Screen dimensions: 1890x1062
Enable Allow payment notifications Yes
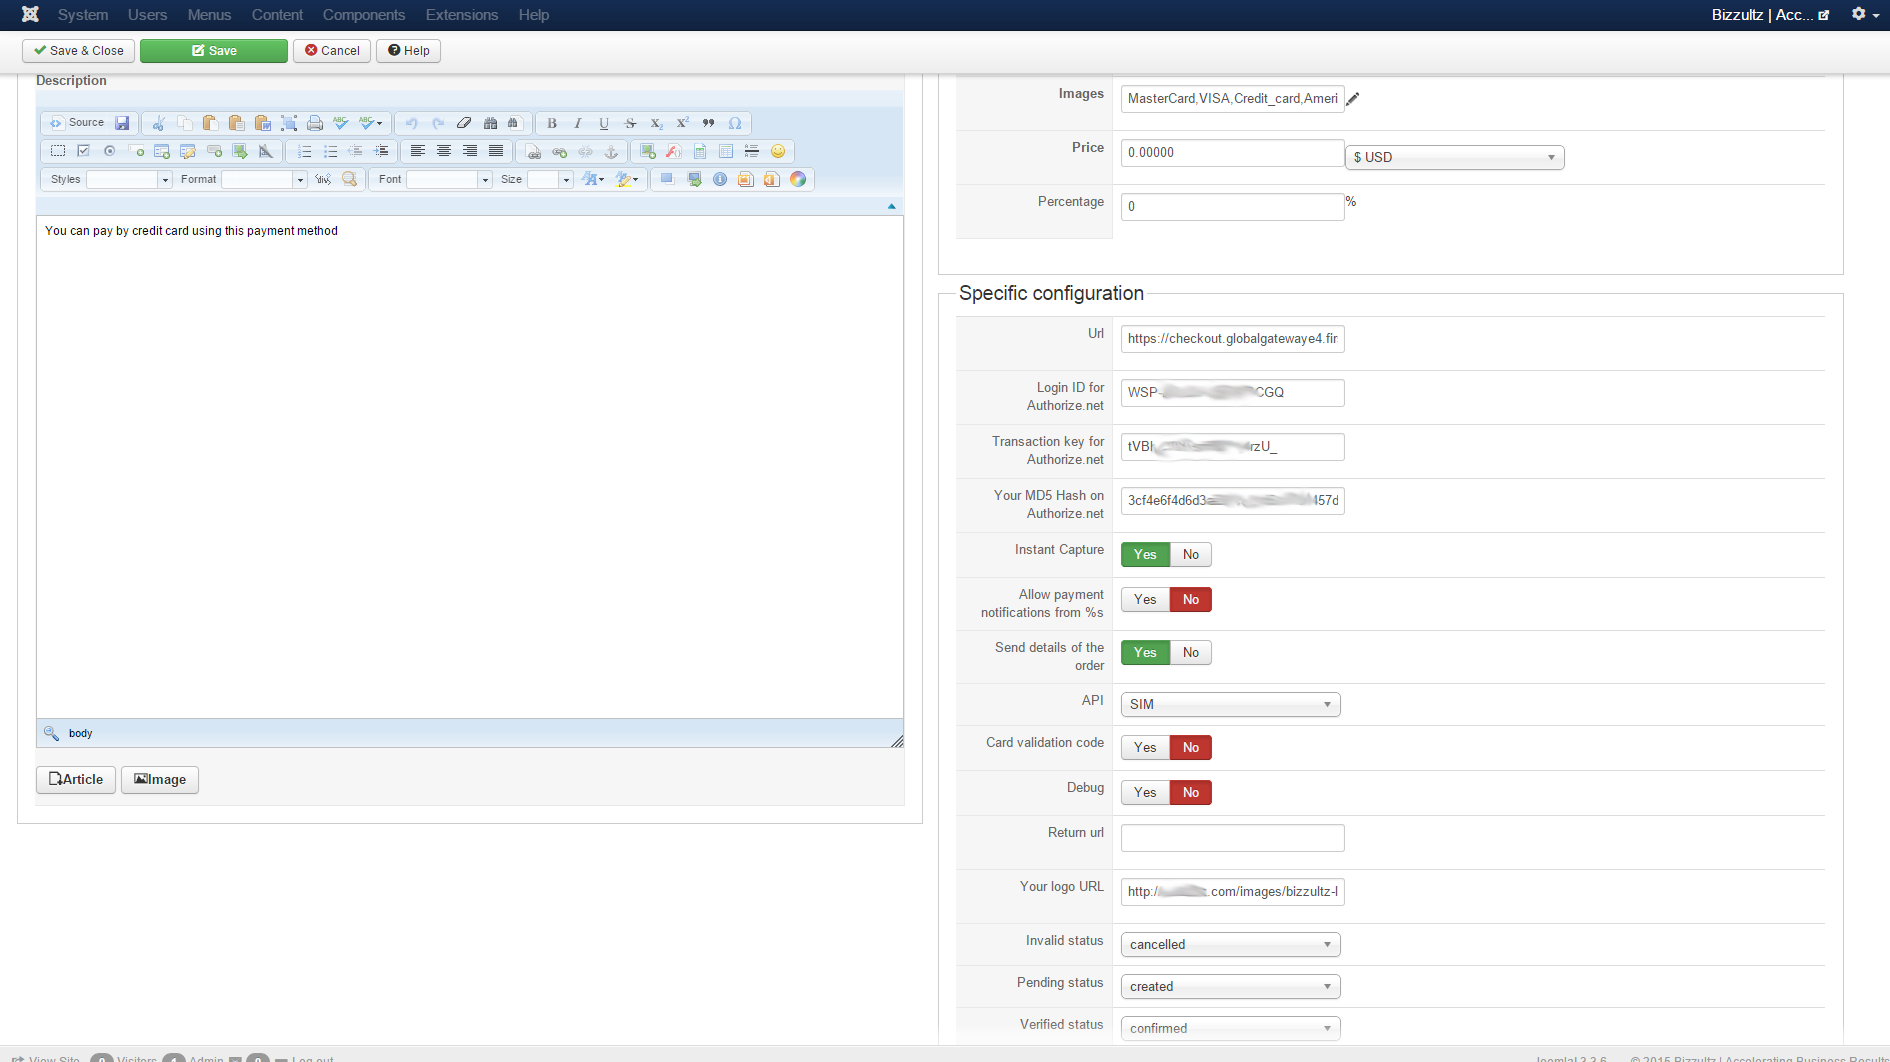pos(1145,600)
